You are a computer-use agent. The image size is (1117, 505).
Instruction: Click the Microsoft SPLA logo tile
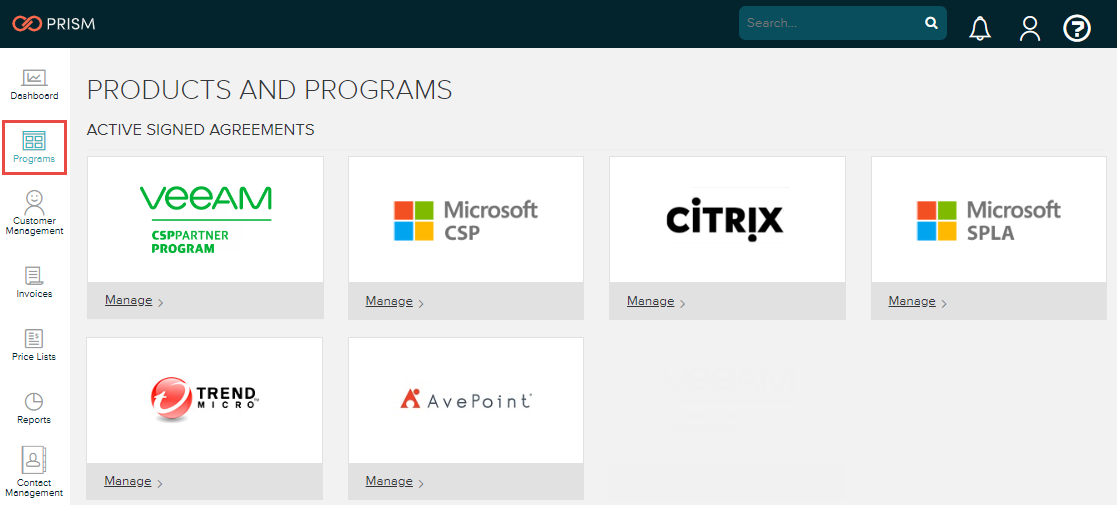point(989,219)
